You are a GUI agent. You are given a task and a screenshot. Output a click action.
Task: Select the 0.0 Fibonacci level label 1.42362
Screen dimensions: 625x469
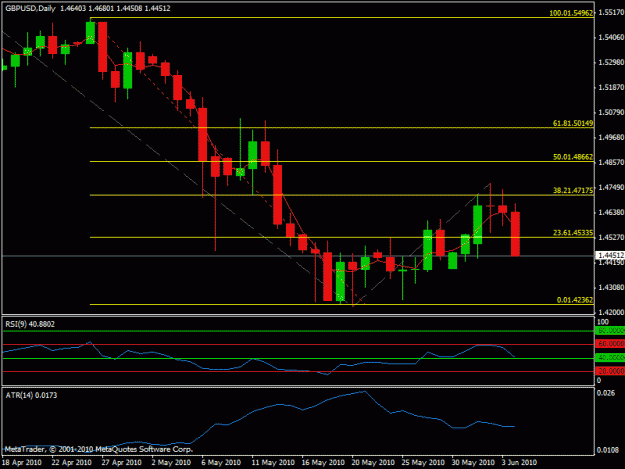pos(575,300)
